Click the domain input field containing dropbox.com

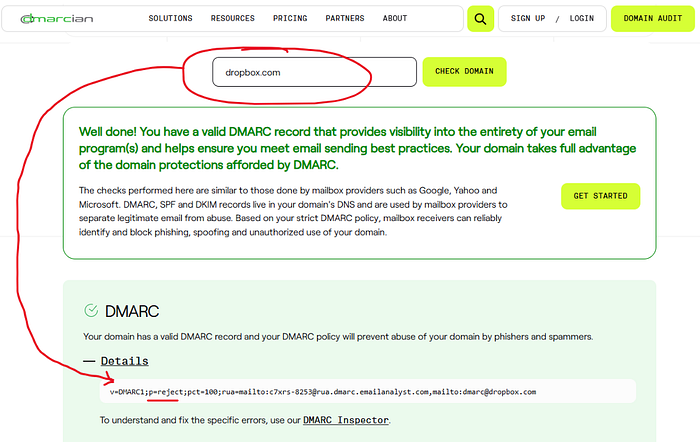click(x=314, y=72)
